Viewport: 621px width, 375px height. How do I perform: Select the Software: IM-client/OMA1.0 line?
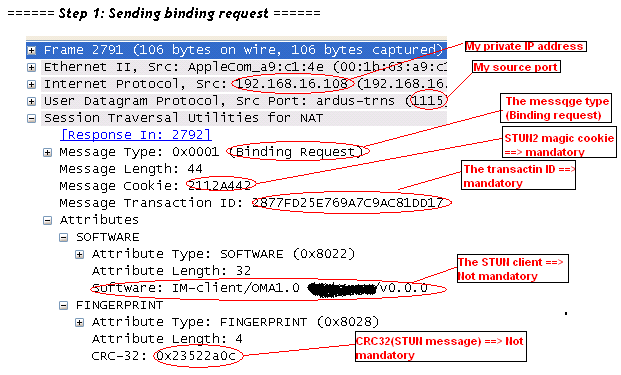click(260, 288)
